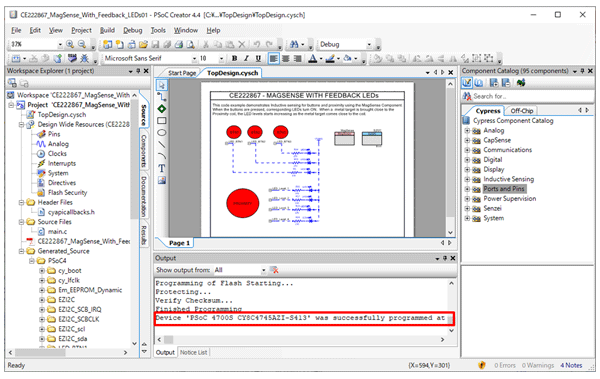Open the Debug menu

132,30
